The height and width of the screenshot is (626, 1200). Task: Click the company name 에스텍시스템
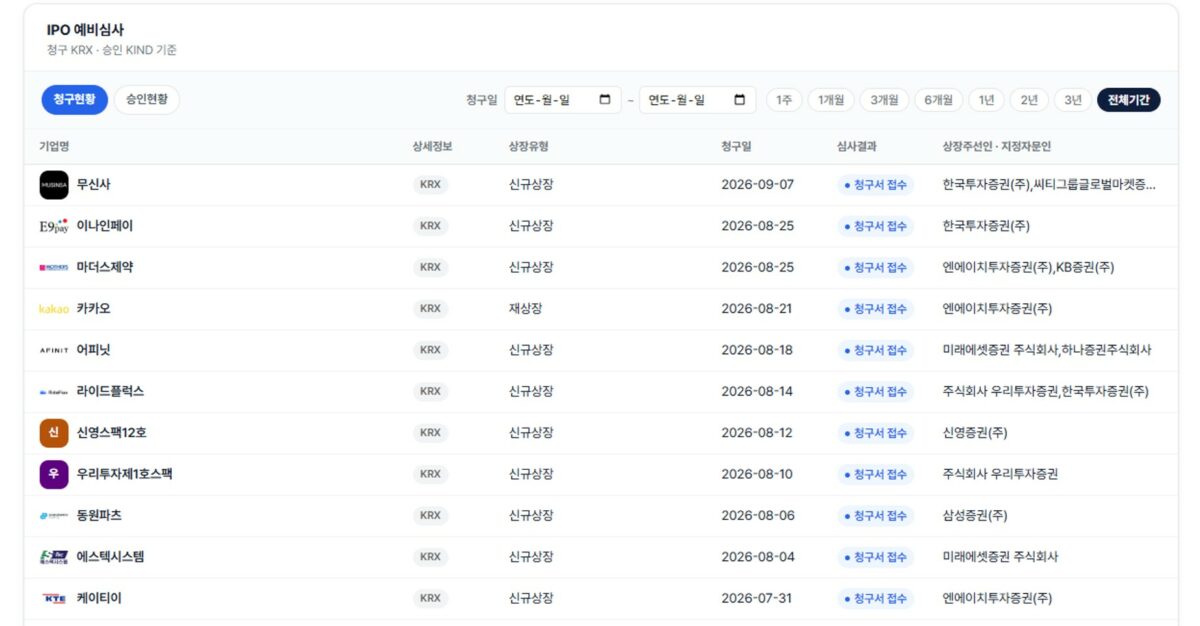110,557
